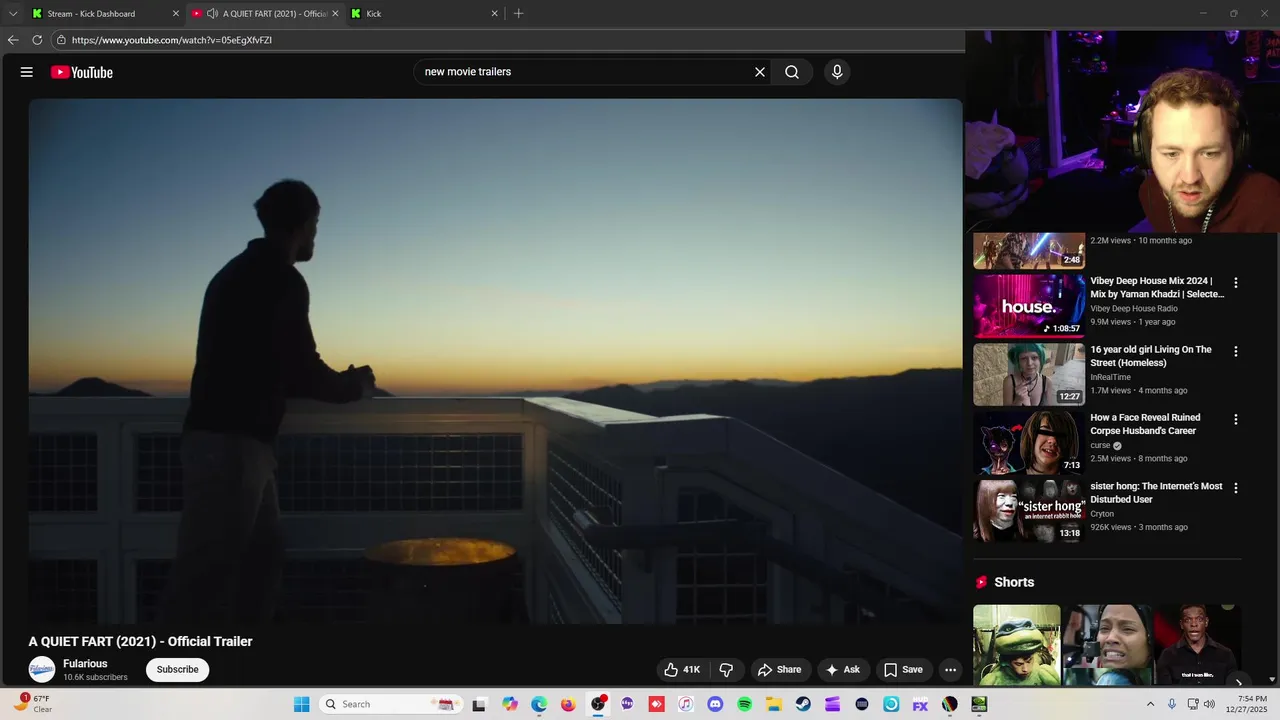Screen dimensions: 1280x720
Task: Subscribe to the Fularious channel
Action: (x=177, y=670)
